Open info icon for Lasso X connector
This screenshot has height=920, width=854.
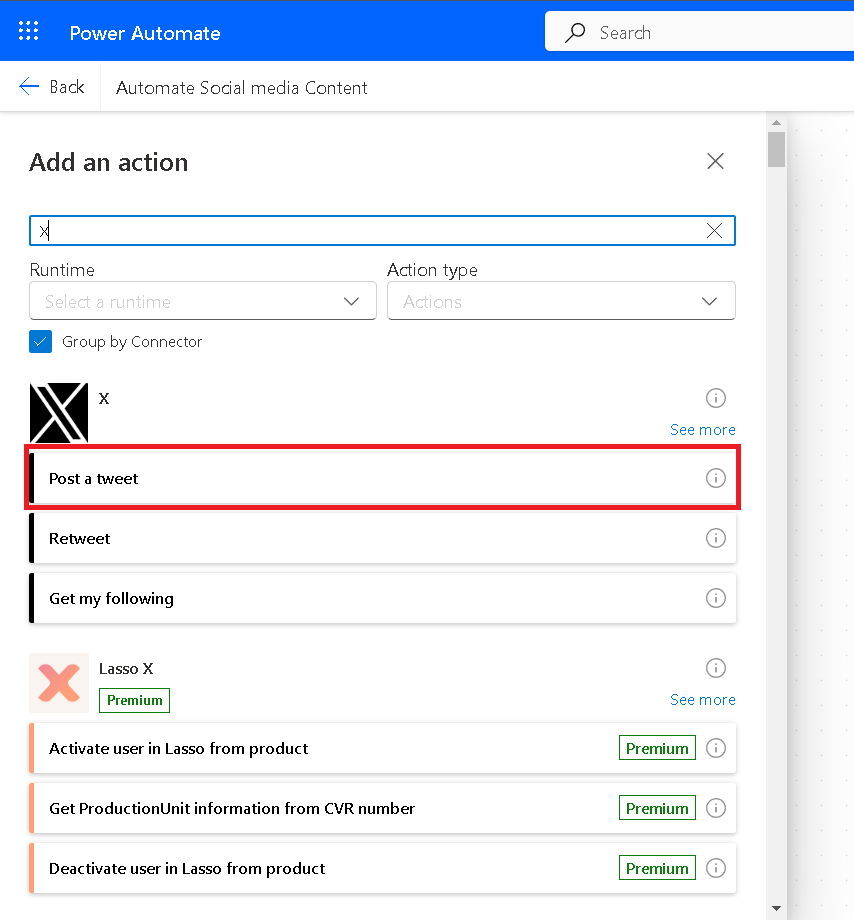point(715,668)
